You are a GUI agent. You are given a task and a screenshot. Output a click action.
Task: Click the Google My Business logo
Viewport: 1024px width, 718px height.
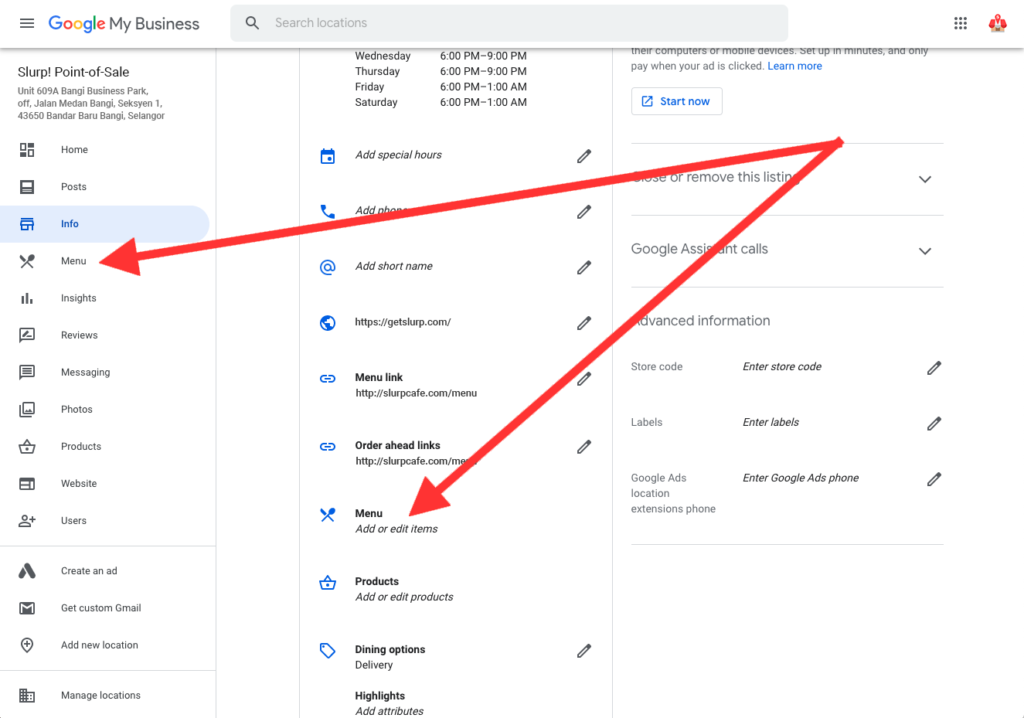124,24
